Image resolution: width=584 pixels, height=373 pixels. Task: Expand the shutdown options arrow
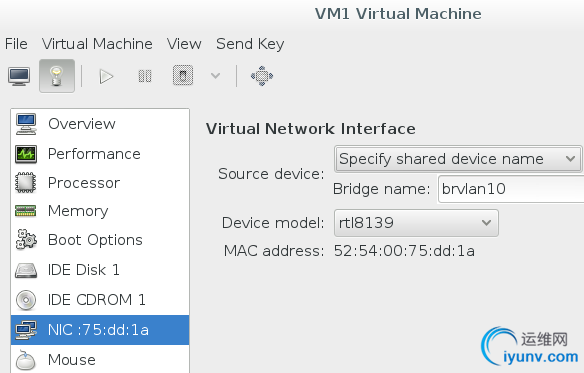pos(215,76)
